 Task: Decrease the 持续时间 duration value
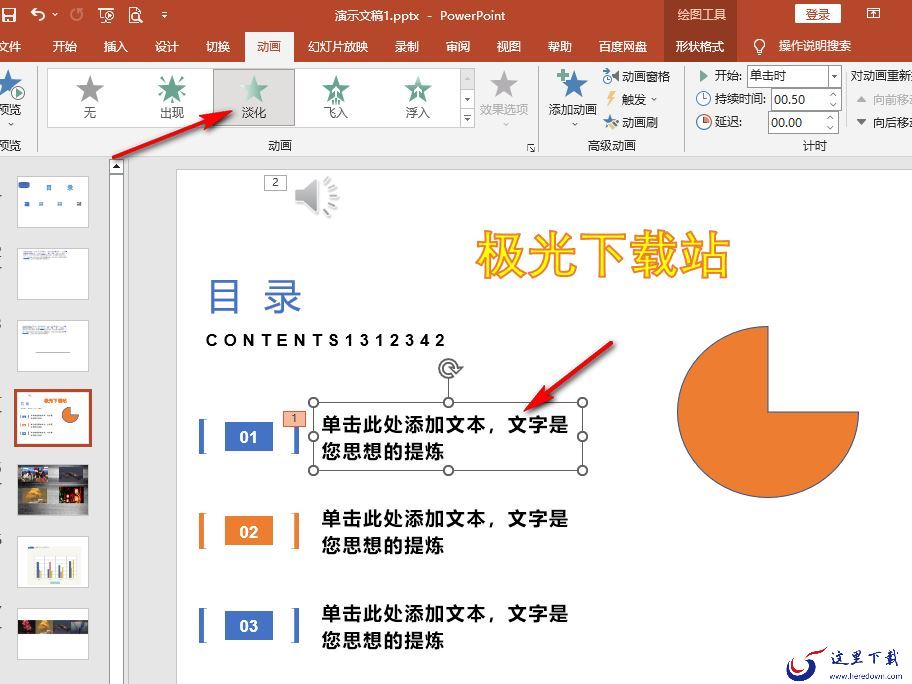pos(833,105)
